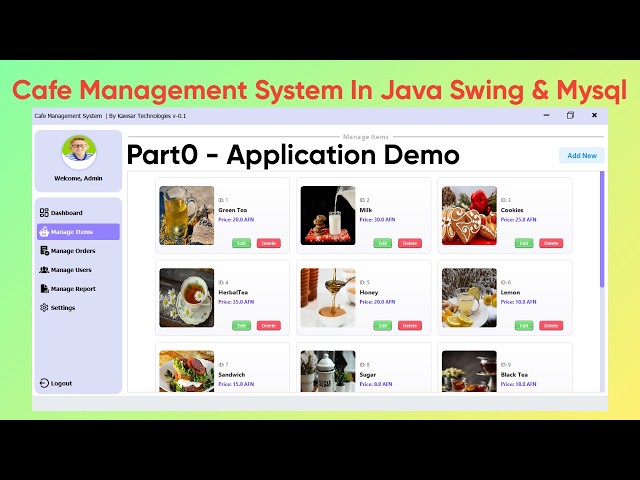Click the Cookies price label
This screenshot has height=480, width=640.
519,220
